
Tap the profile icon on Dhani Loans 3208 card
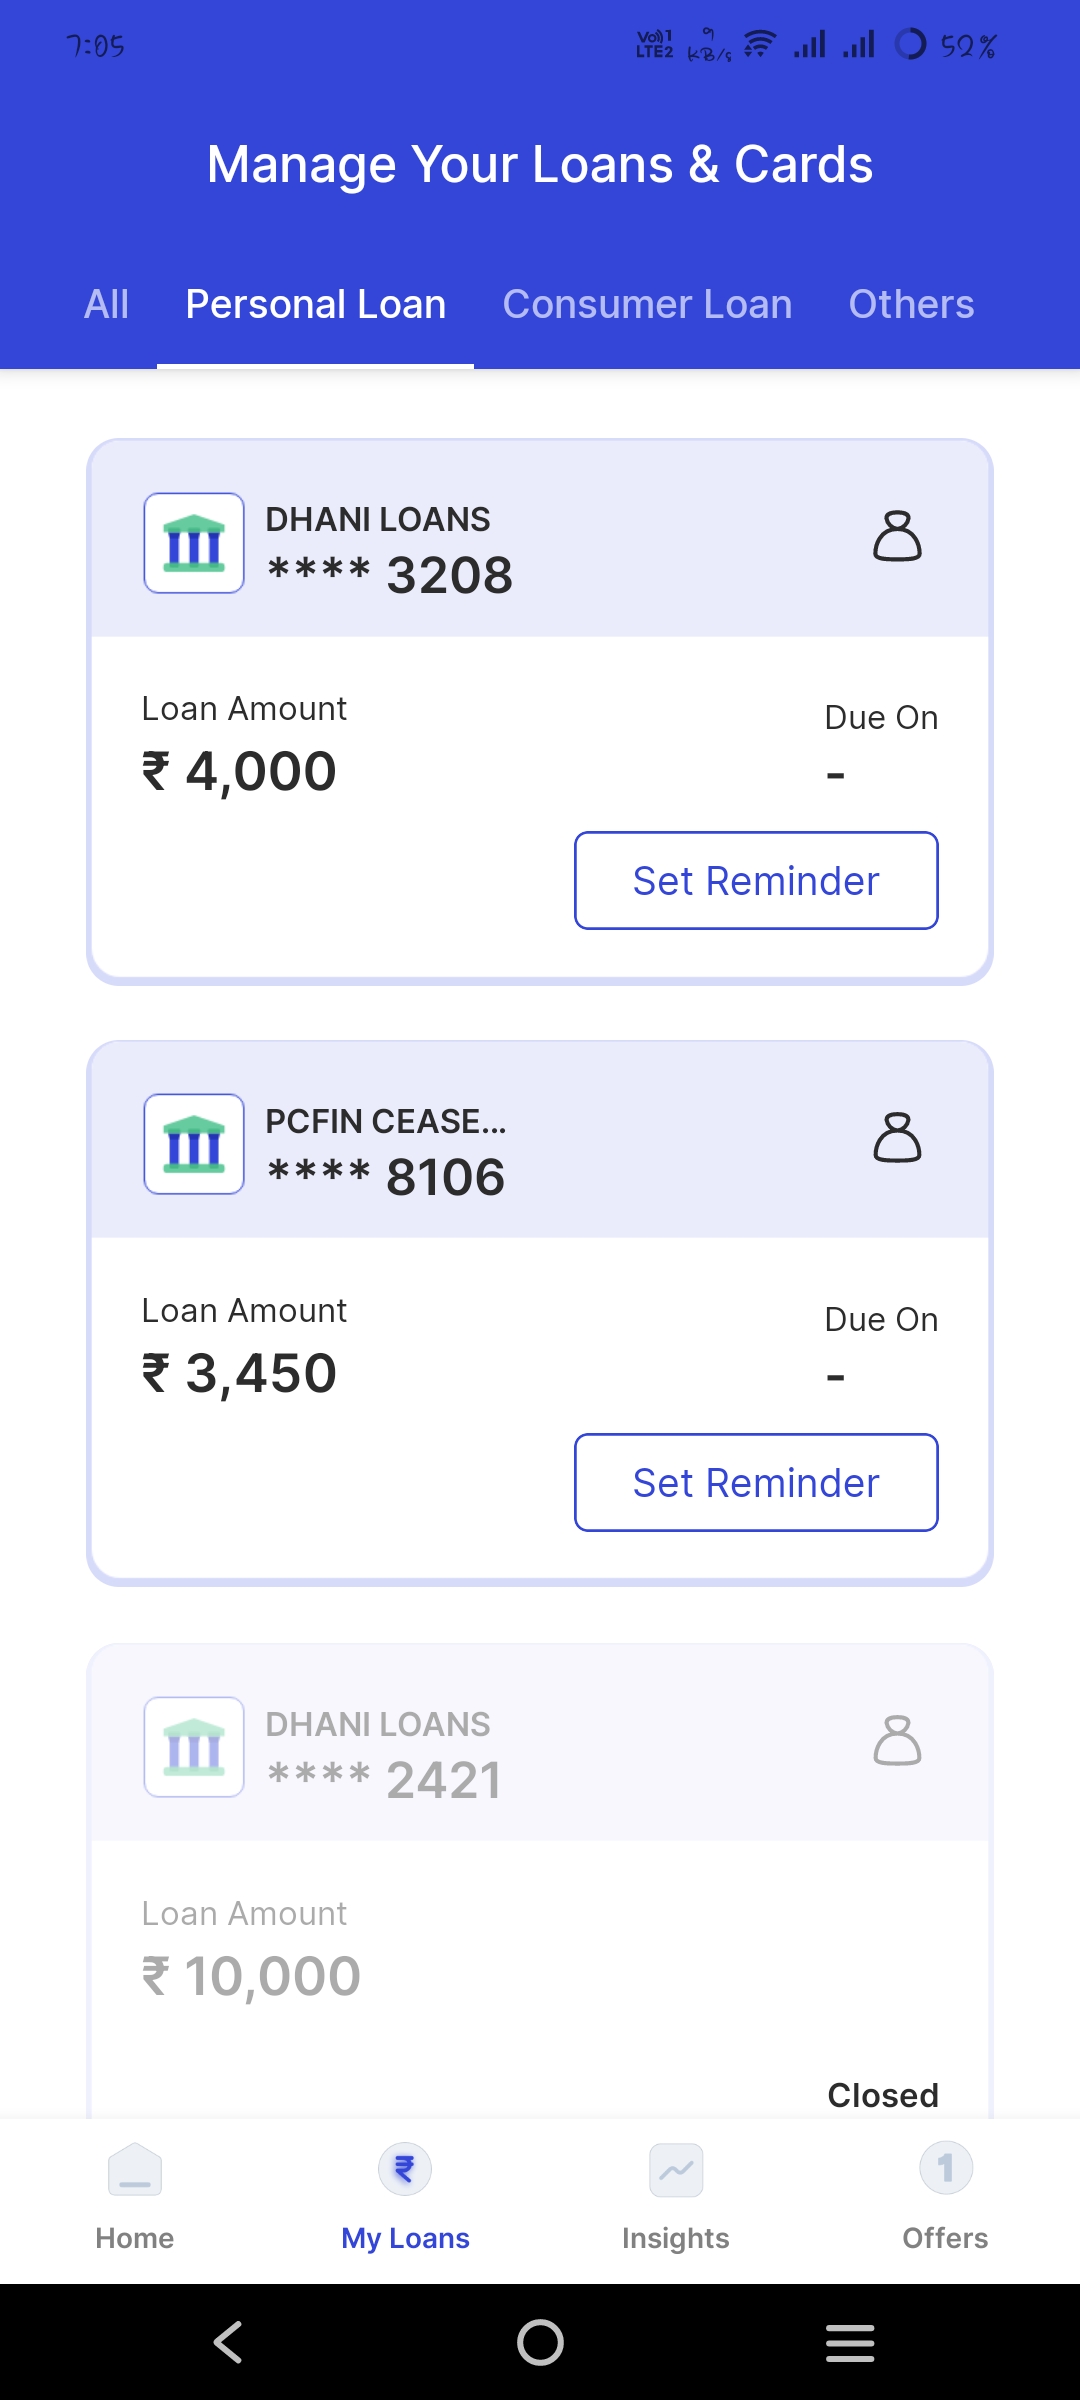[897, 536]
